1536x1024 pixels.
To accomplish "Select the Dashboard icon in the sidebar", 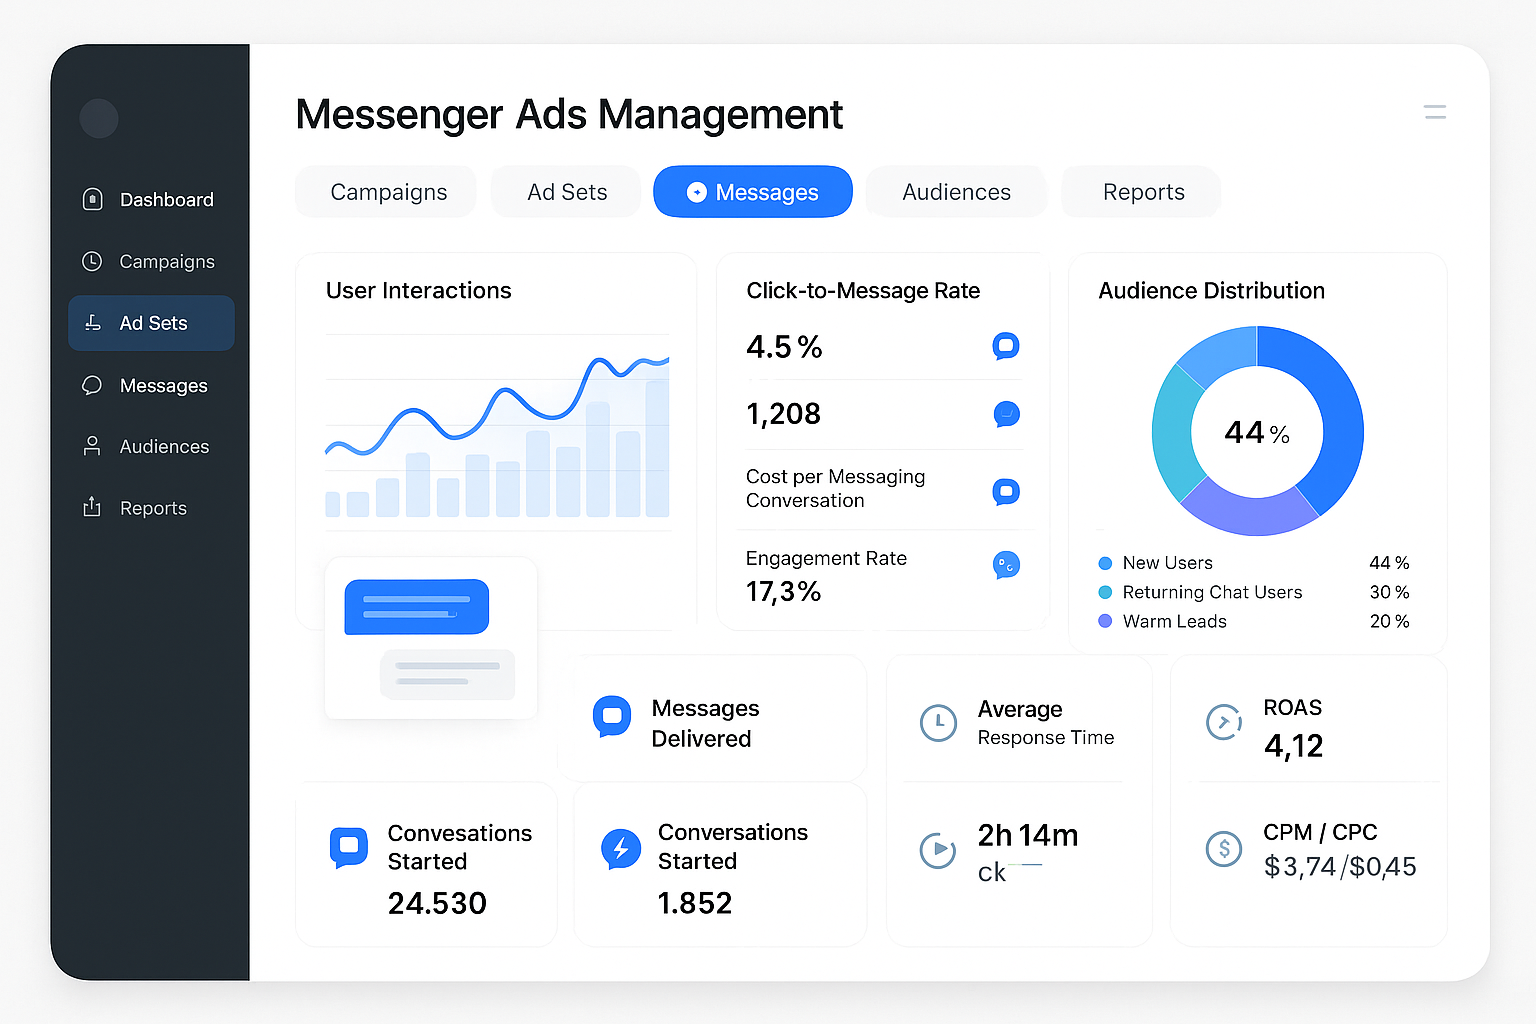I will [x=92, y=199].
